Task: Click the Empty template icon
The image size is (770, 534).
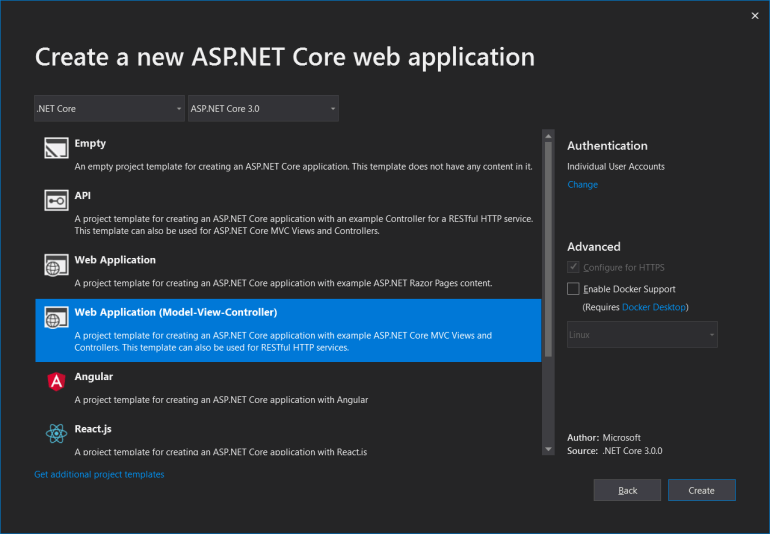Action: [56, 148]
